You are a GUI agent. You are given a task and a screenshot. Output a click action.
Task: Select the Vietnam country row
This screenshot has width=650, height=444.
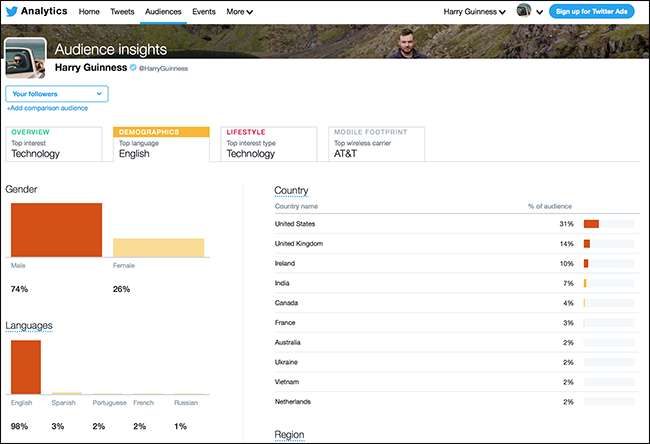[x=456, y=382]
